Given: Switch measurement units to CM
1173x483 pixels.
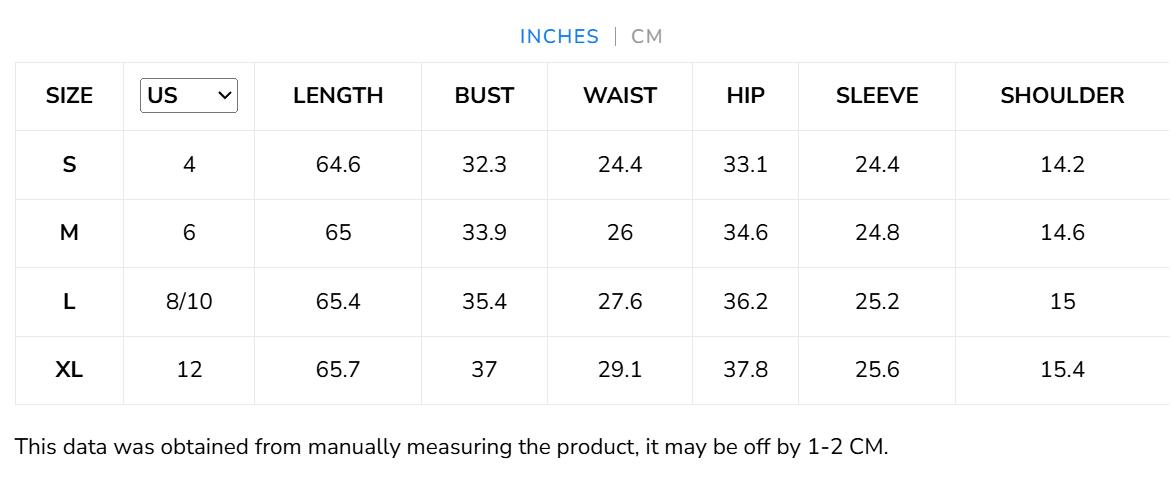Looking at the screenshot, I should tap(647, 37).
